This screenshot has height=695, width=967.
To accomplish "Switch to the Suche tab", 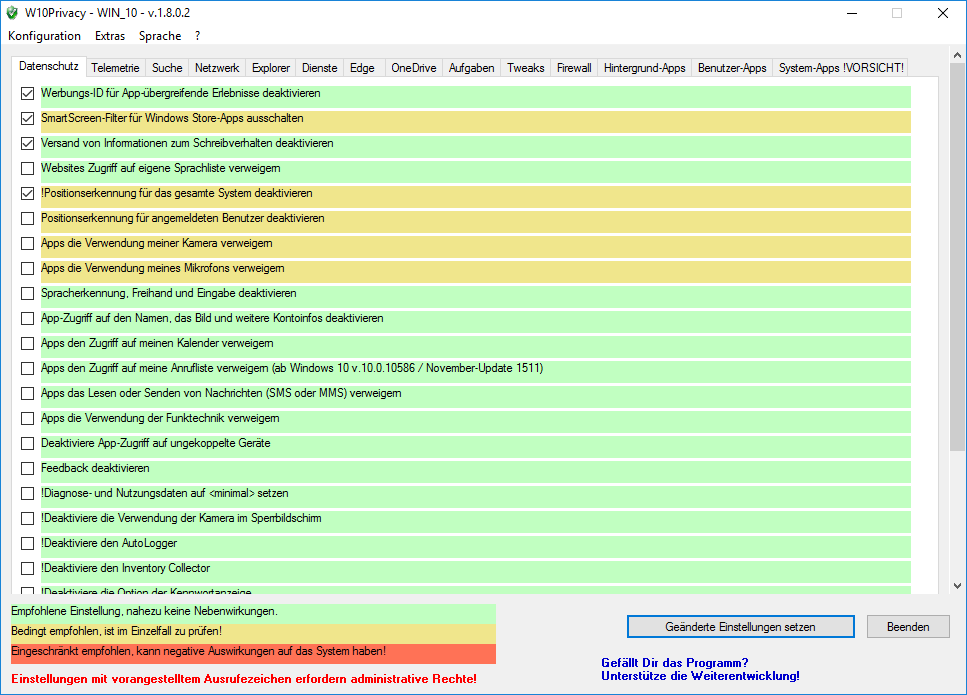I will tap(167, 68).
